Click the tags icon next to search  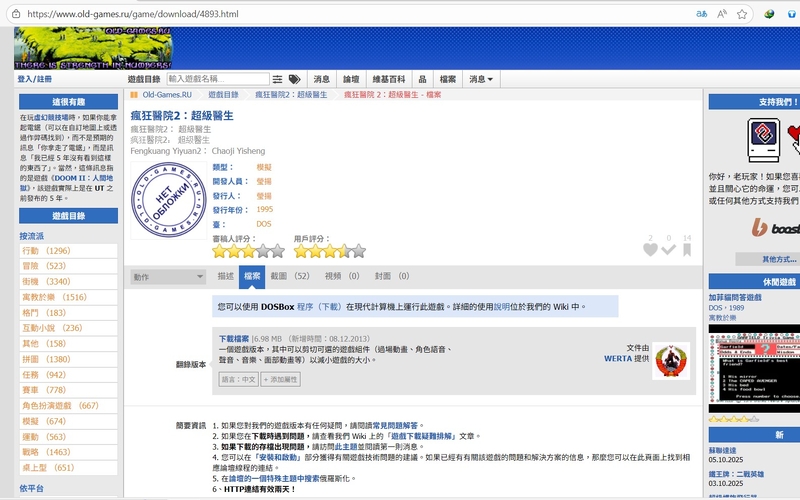click(294, 79)
